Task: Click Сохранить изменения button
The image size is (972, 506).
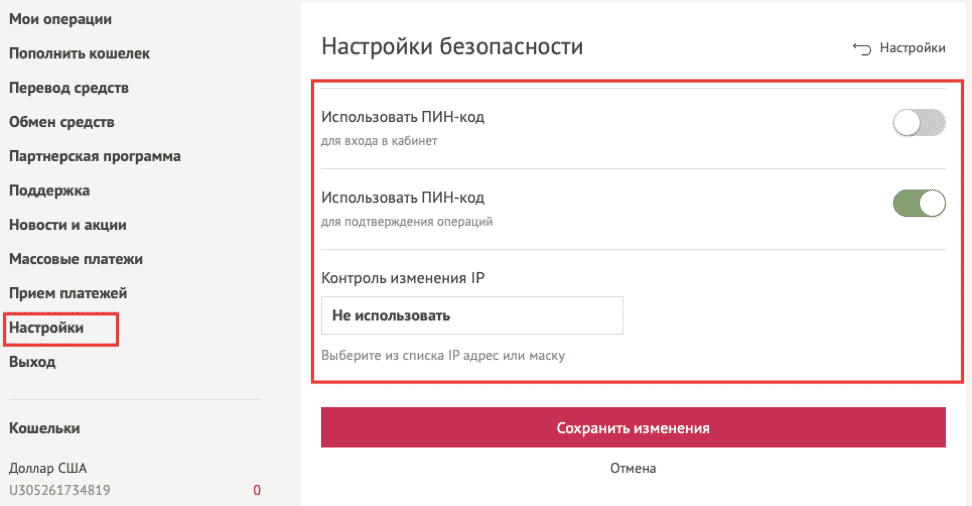Action: [x=633, y=427]
